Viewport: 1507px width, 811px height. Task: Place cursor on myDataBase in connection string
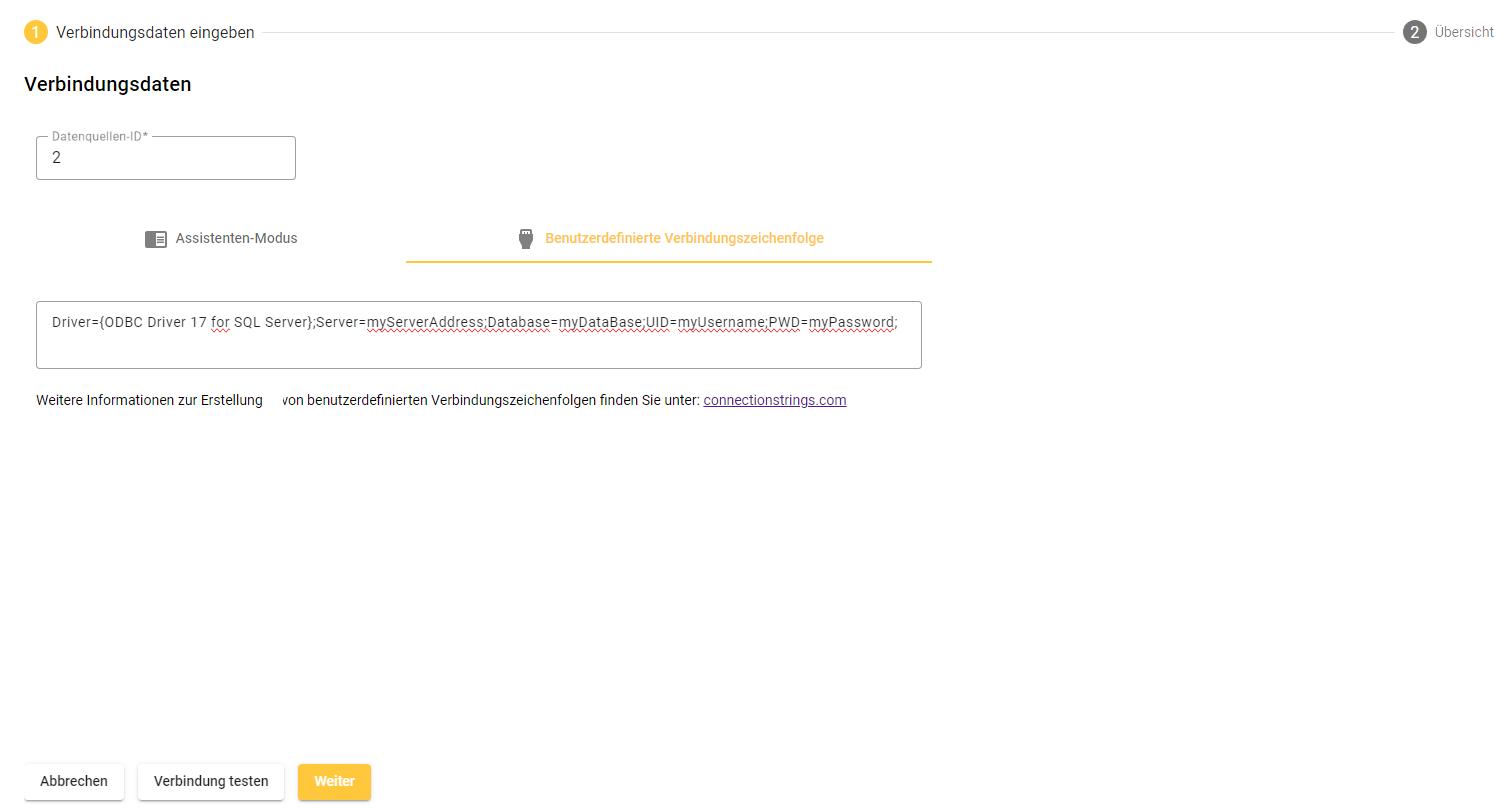600,323
